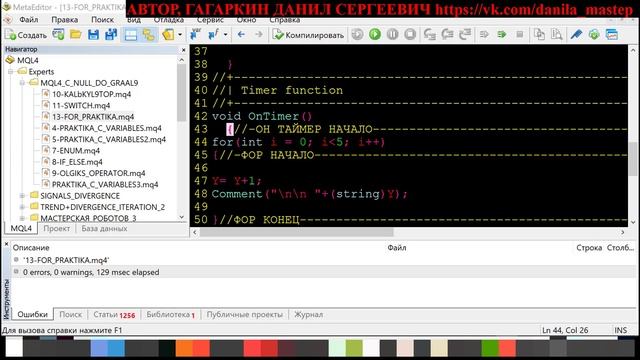Click the step out debug icon
Screen dimensions: 640x360
(x=465, y=35)
